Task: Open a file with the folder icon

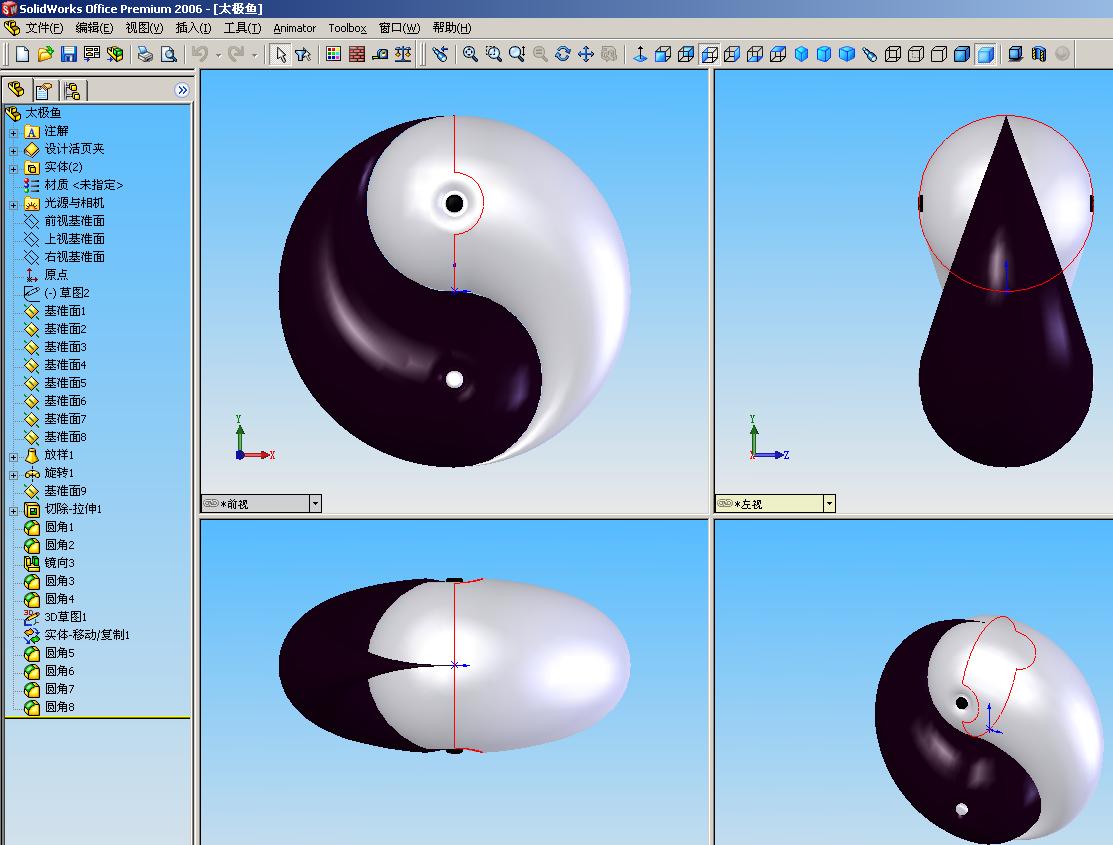Action: pos(45,54)
